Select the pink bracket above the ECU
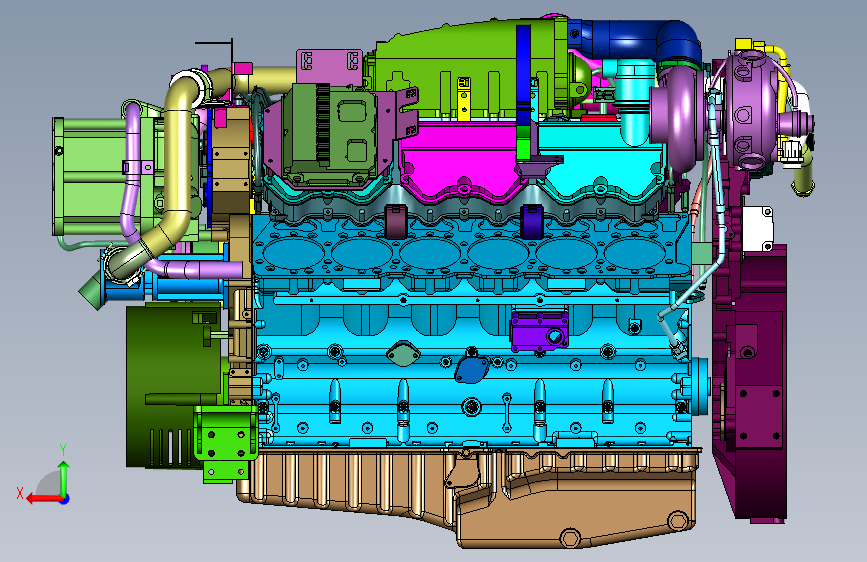 click(x=330, y=67)
